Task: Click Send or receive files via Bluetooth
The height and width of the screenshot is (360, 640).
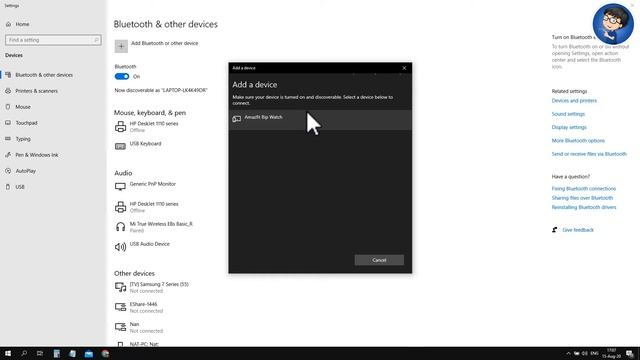Action: pos(589,154)
